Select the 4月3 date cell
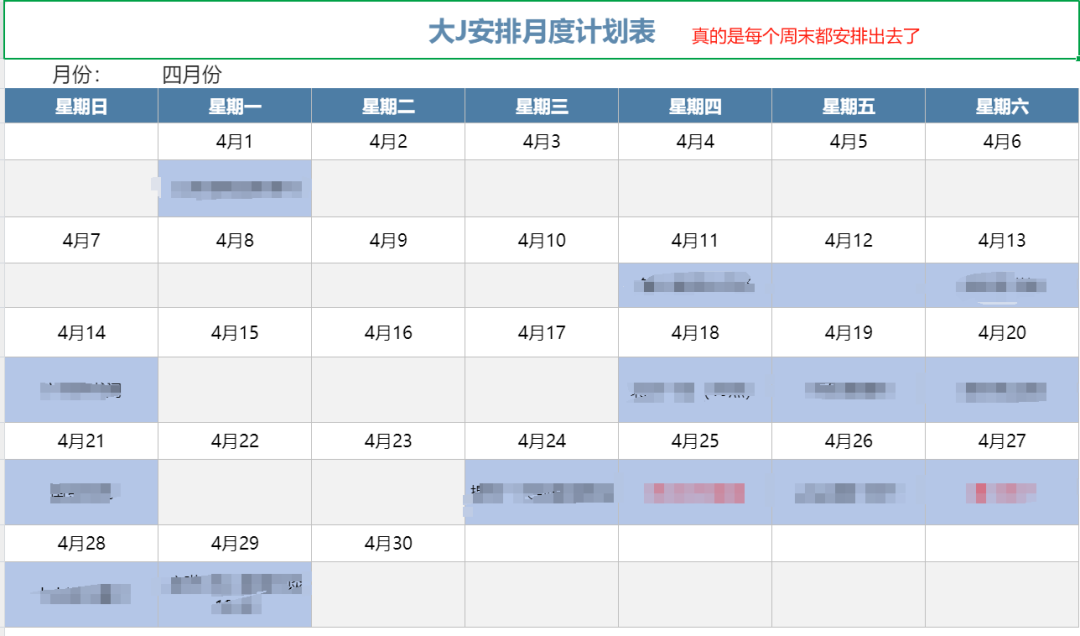1080x636 pixels. 542,142
